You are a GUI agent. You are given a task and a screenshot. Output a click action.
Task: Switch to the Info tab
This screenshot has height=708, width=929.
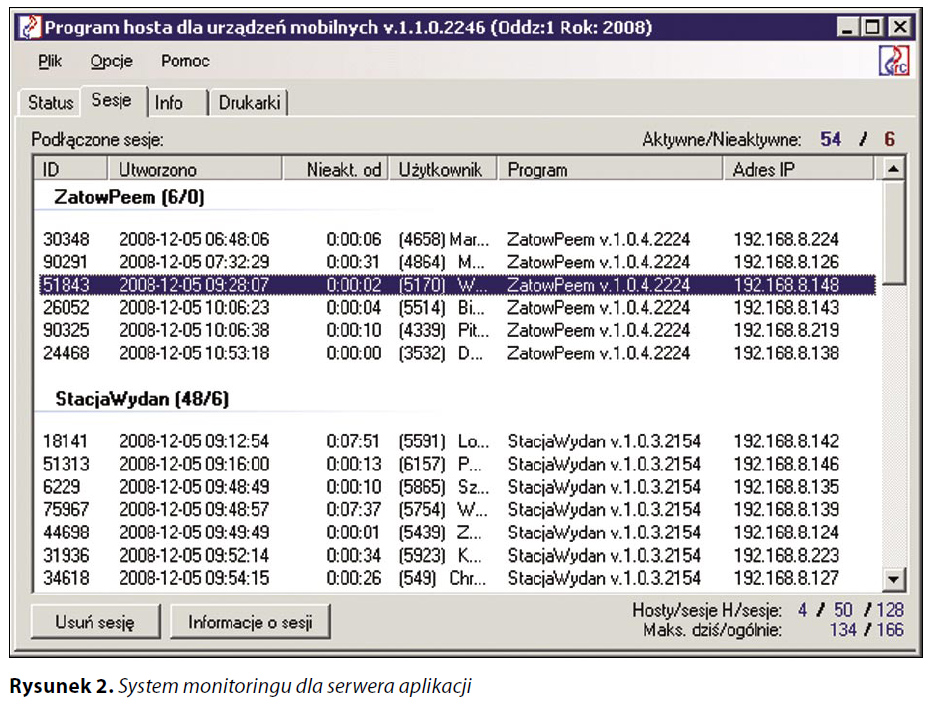point(169,102)
